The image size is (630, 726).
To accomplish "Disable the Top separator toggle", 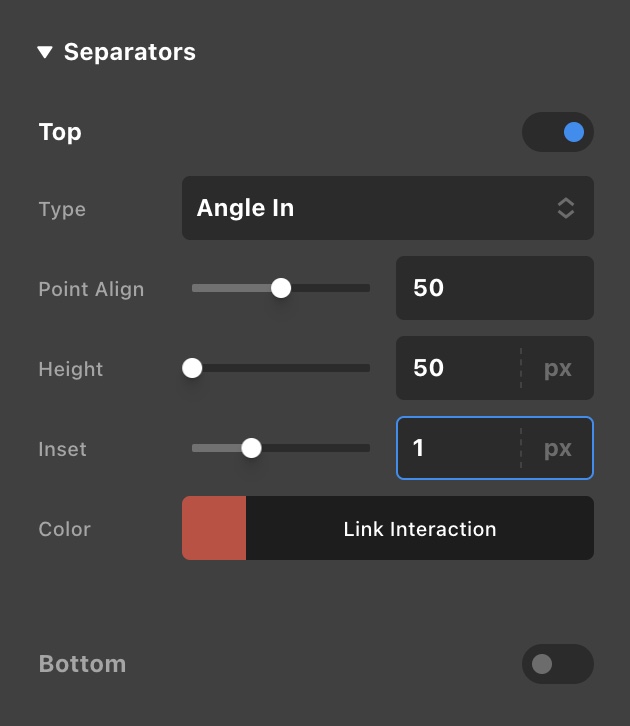I will coord(558,132).
